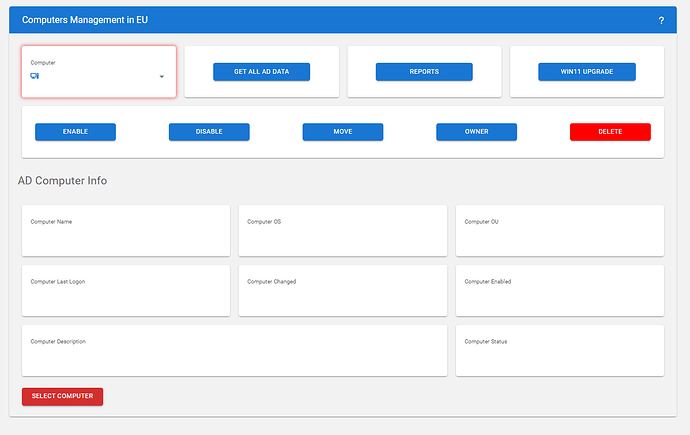Click the Computer OS field
Viewport: 690px width, 435px height.
pyautogui.click(x=343, y=230)
